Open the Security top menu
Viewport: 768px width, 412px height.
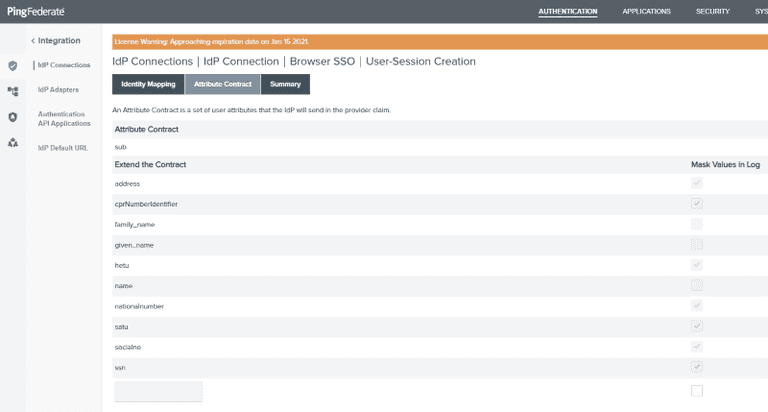click(712, 12)
